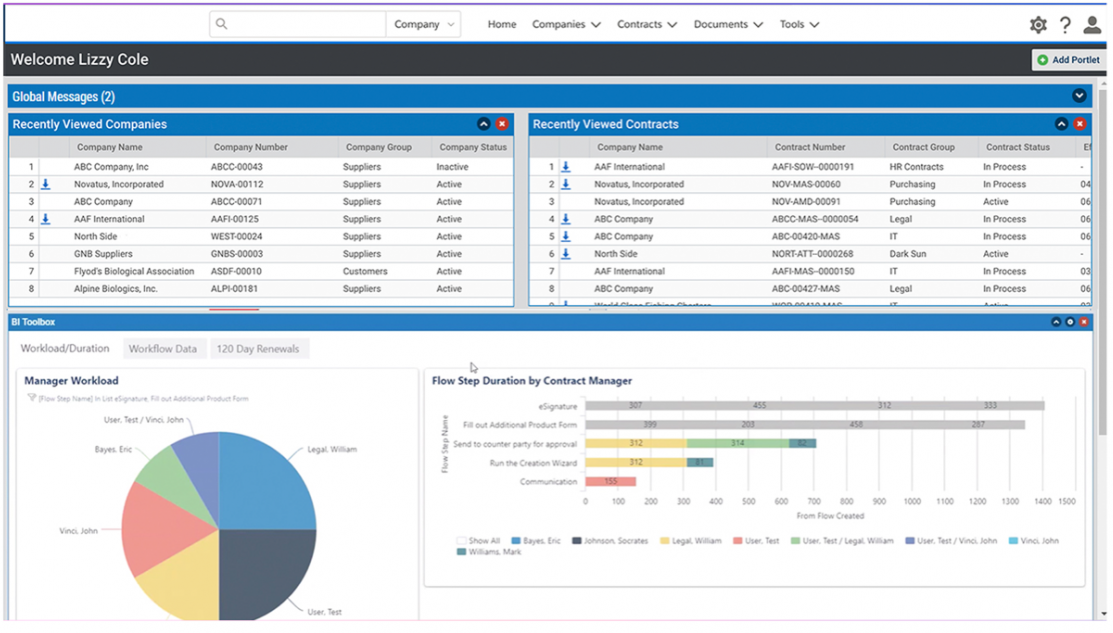The image size is (1113, 633).
Task: Close the Recently Viewed Companies portlet
Action: coord(502,124)
